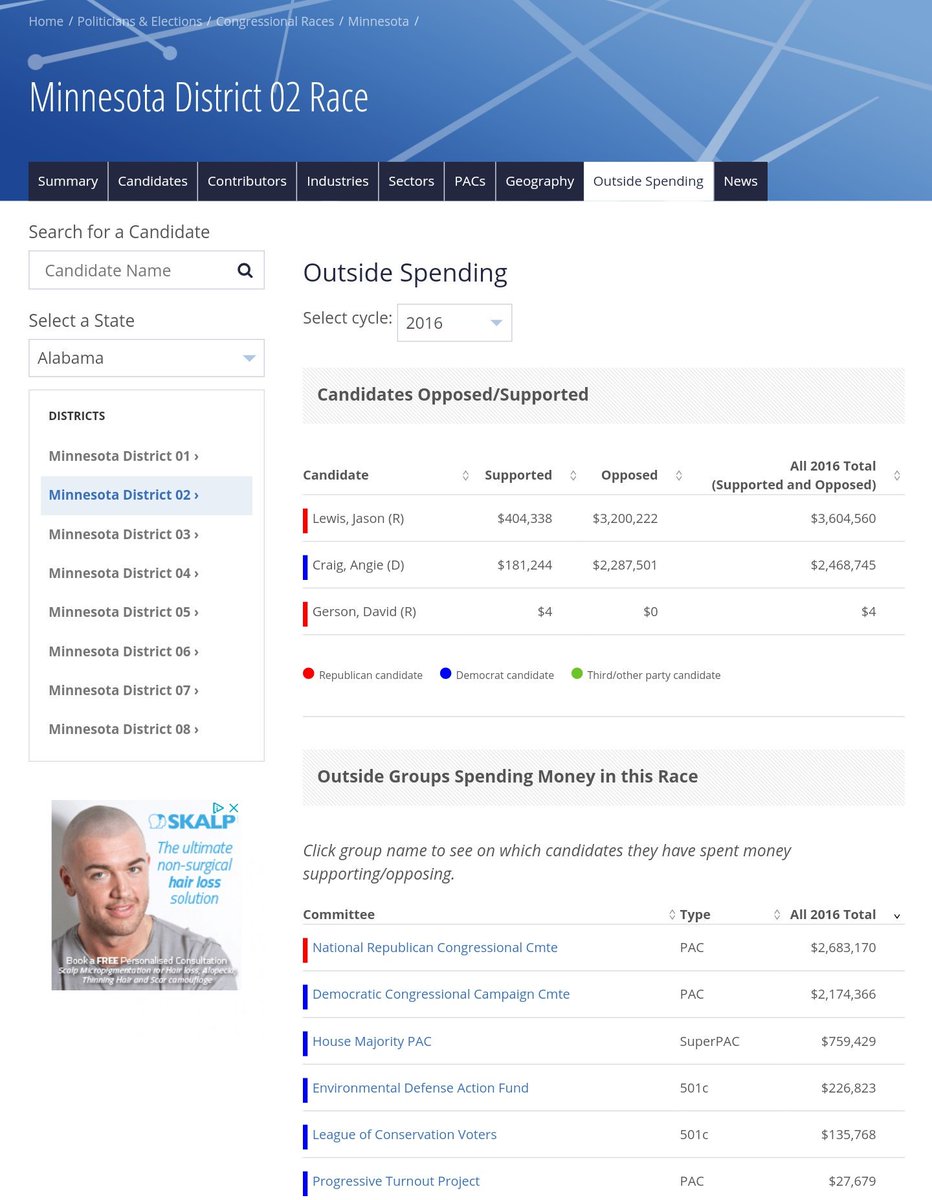Click the $3,604,560 total for Lewis
932x1200 pixels.
tap(843, 519)
